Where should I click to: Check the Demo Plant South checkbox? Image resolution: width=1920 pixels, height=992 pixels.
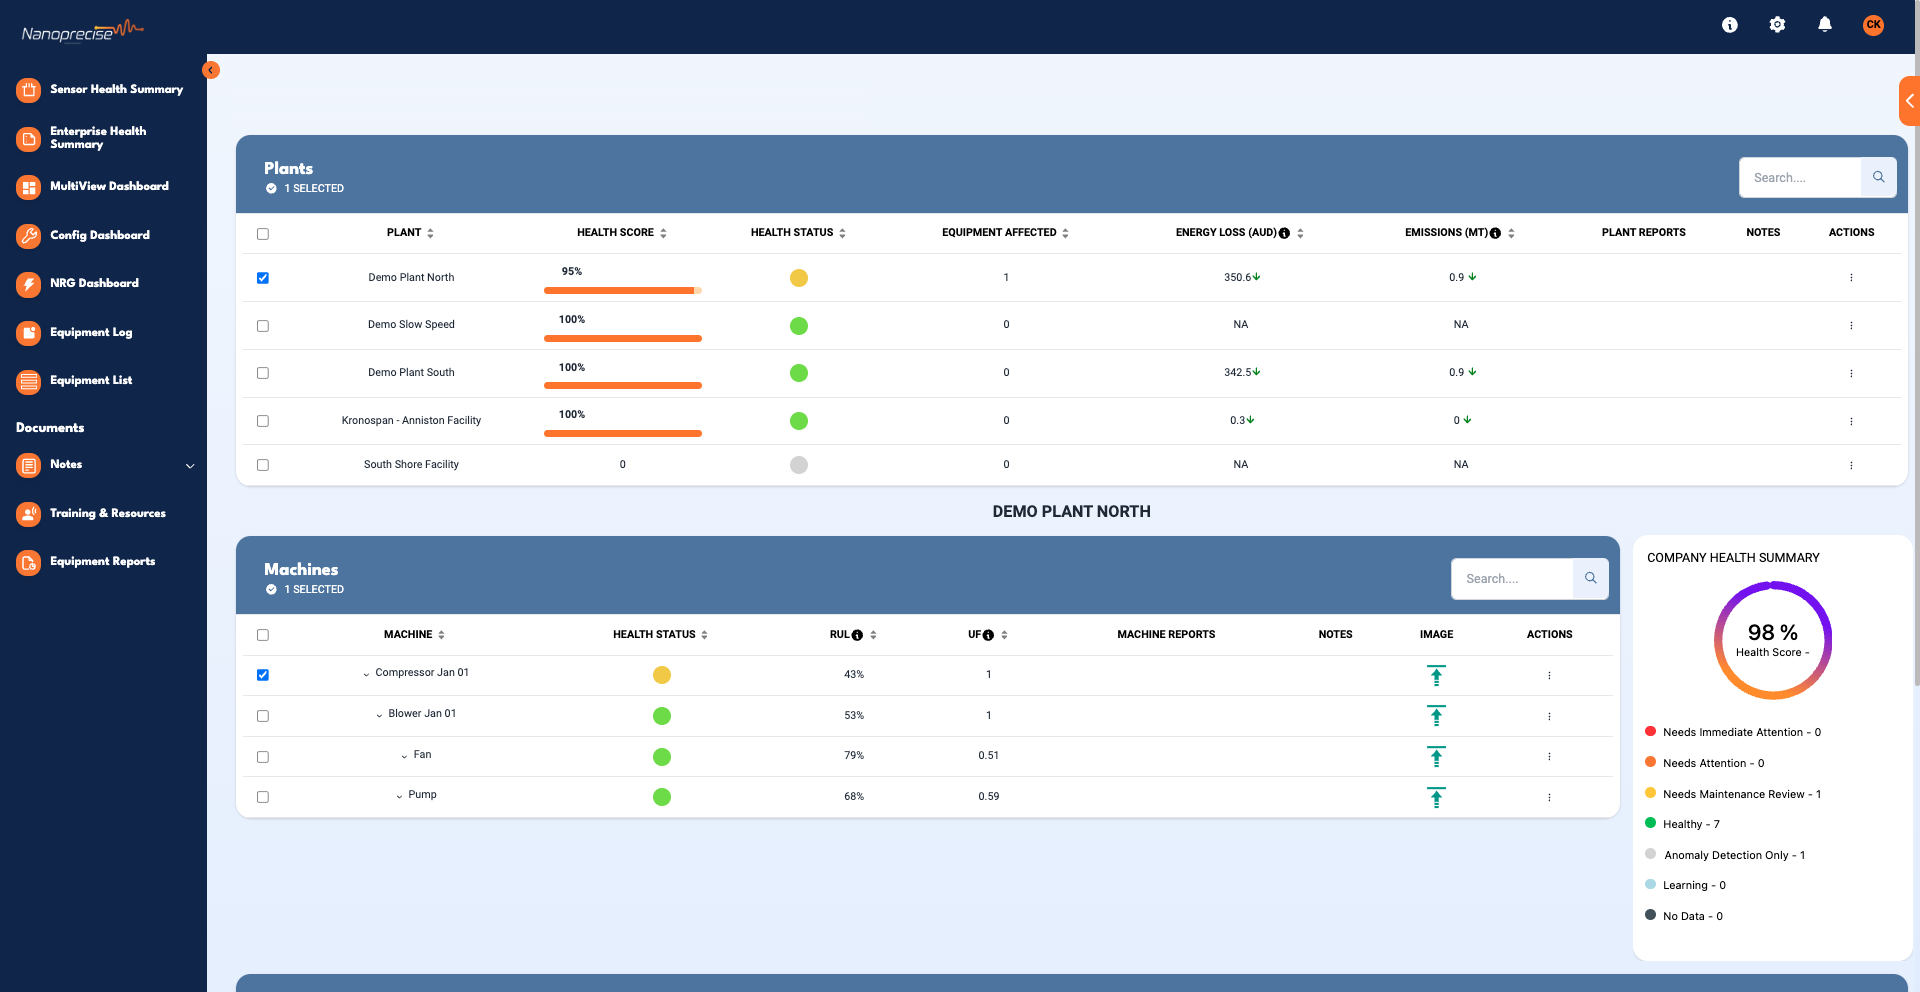(x=263, y=373)
